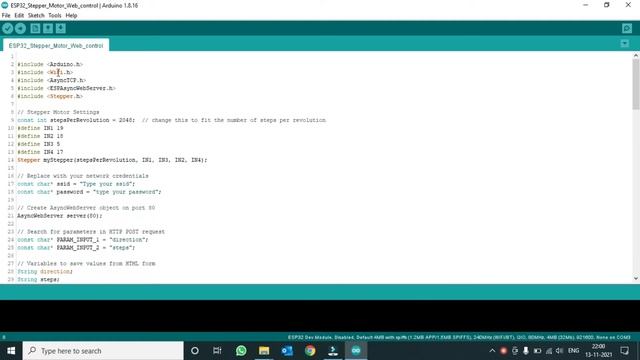Click the '#include <ESPAsyncWebServer.h>' line
Image resolution: width=640 pixels, height=360 pixels.
[66, 88]
